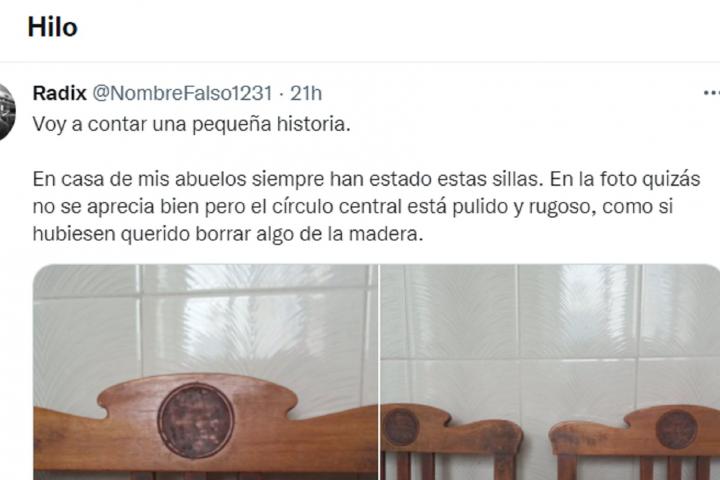Open the tweet's more options menu
This screenshot has width=720, height=480.
(x=712, y=93)
